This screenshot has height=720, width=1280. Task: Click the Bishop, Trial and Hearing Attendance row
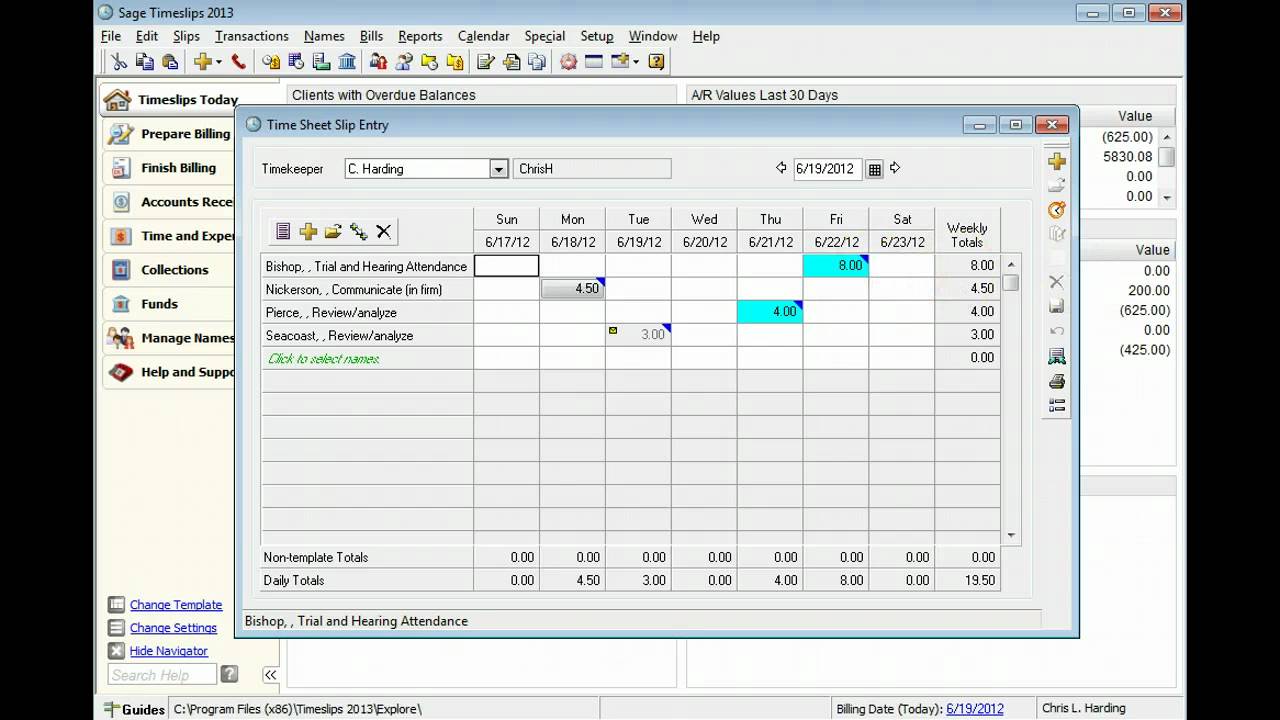tap(367, 266)
